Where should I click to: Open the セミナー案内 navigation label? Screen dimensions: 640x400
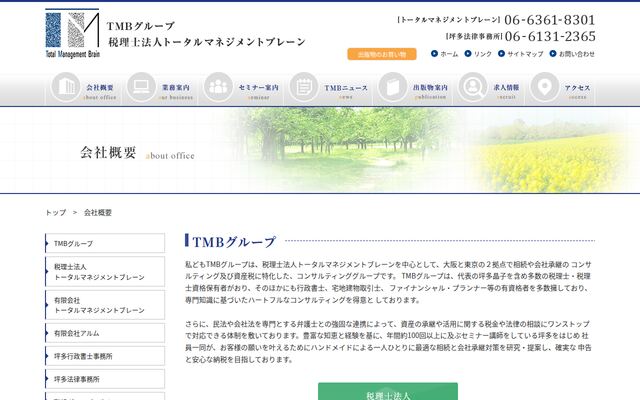click(x=258, y=87)
